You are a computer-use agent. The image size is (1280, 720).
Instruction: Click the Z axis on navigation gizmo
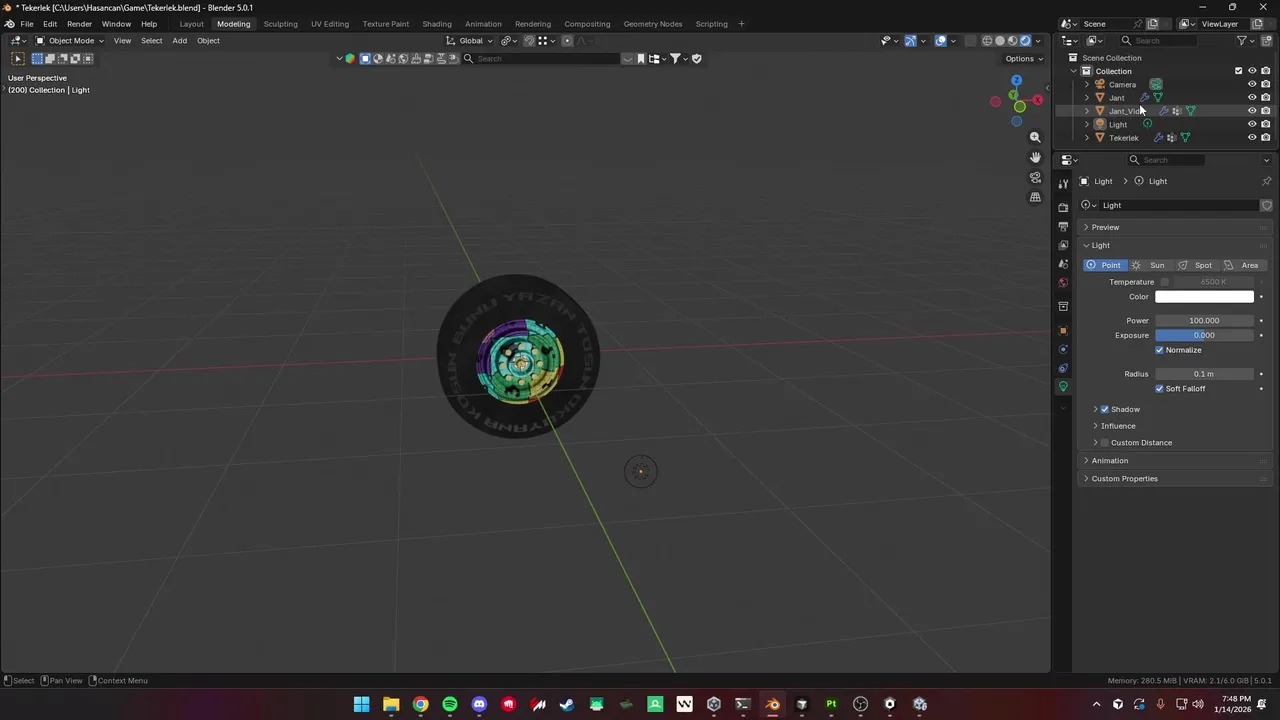click(1016, 80)
